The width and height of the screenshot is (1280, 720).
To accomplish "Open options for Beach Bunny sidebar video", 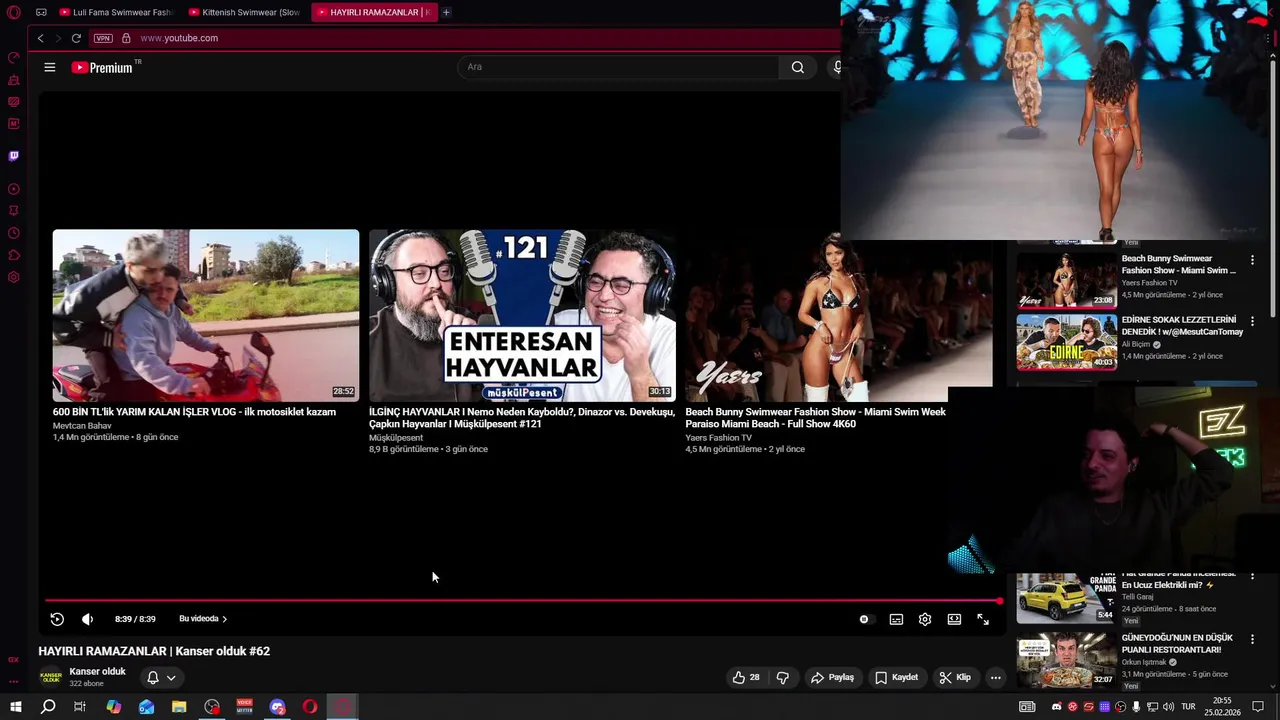I will (1252, 260).
